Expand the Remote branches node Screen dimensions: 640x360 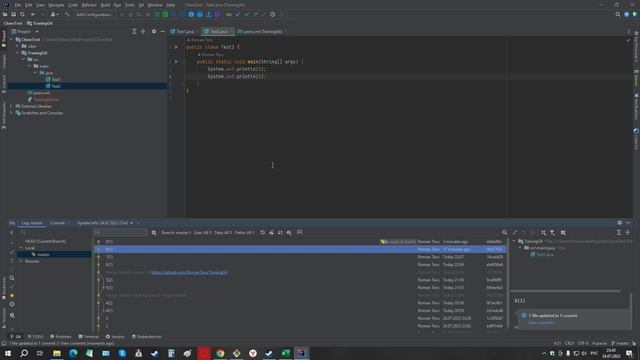tap(21, 261)
